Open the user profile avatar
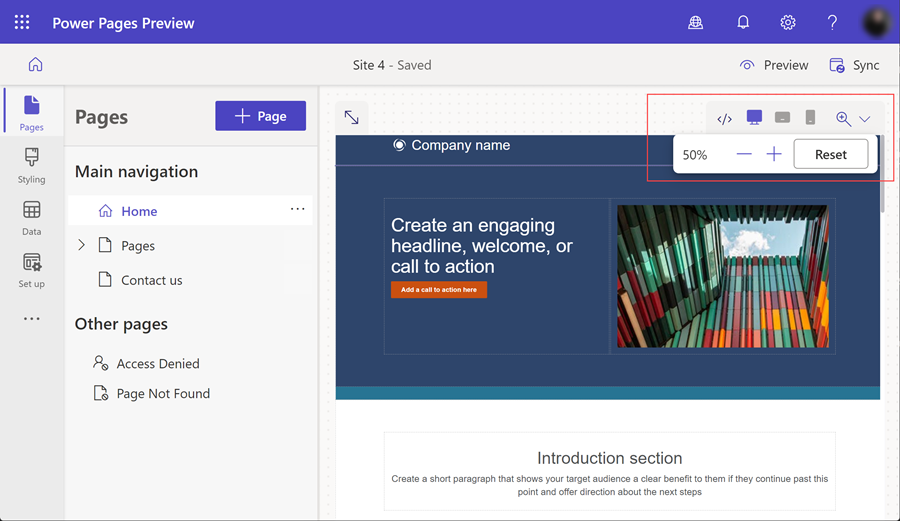Viewport: 900px width, 521px height. click(x=877, y=22)
